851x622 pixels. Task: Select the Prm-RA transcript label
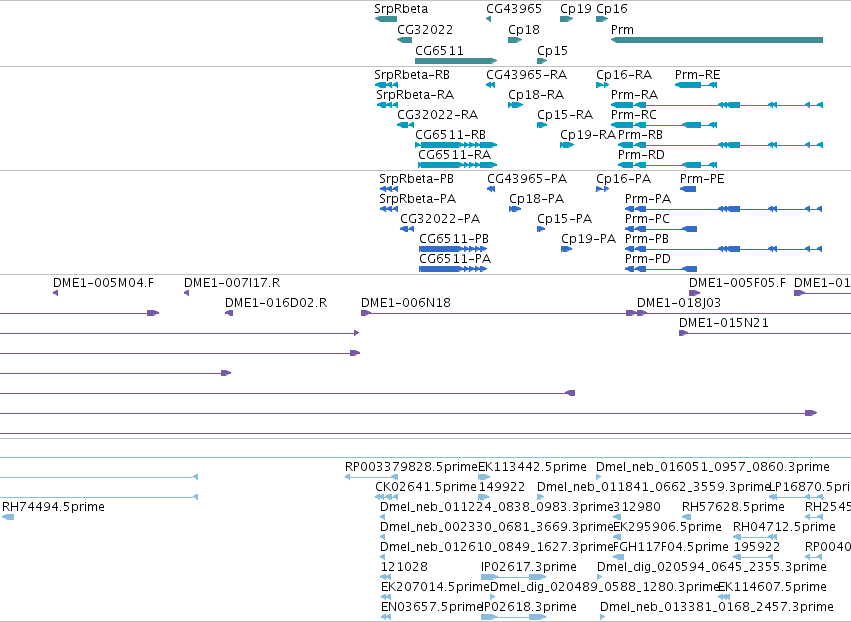[x=634, y=95]
